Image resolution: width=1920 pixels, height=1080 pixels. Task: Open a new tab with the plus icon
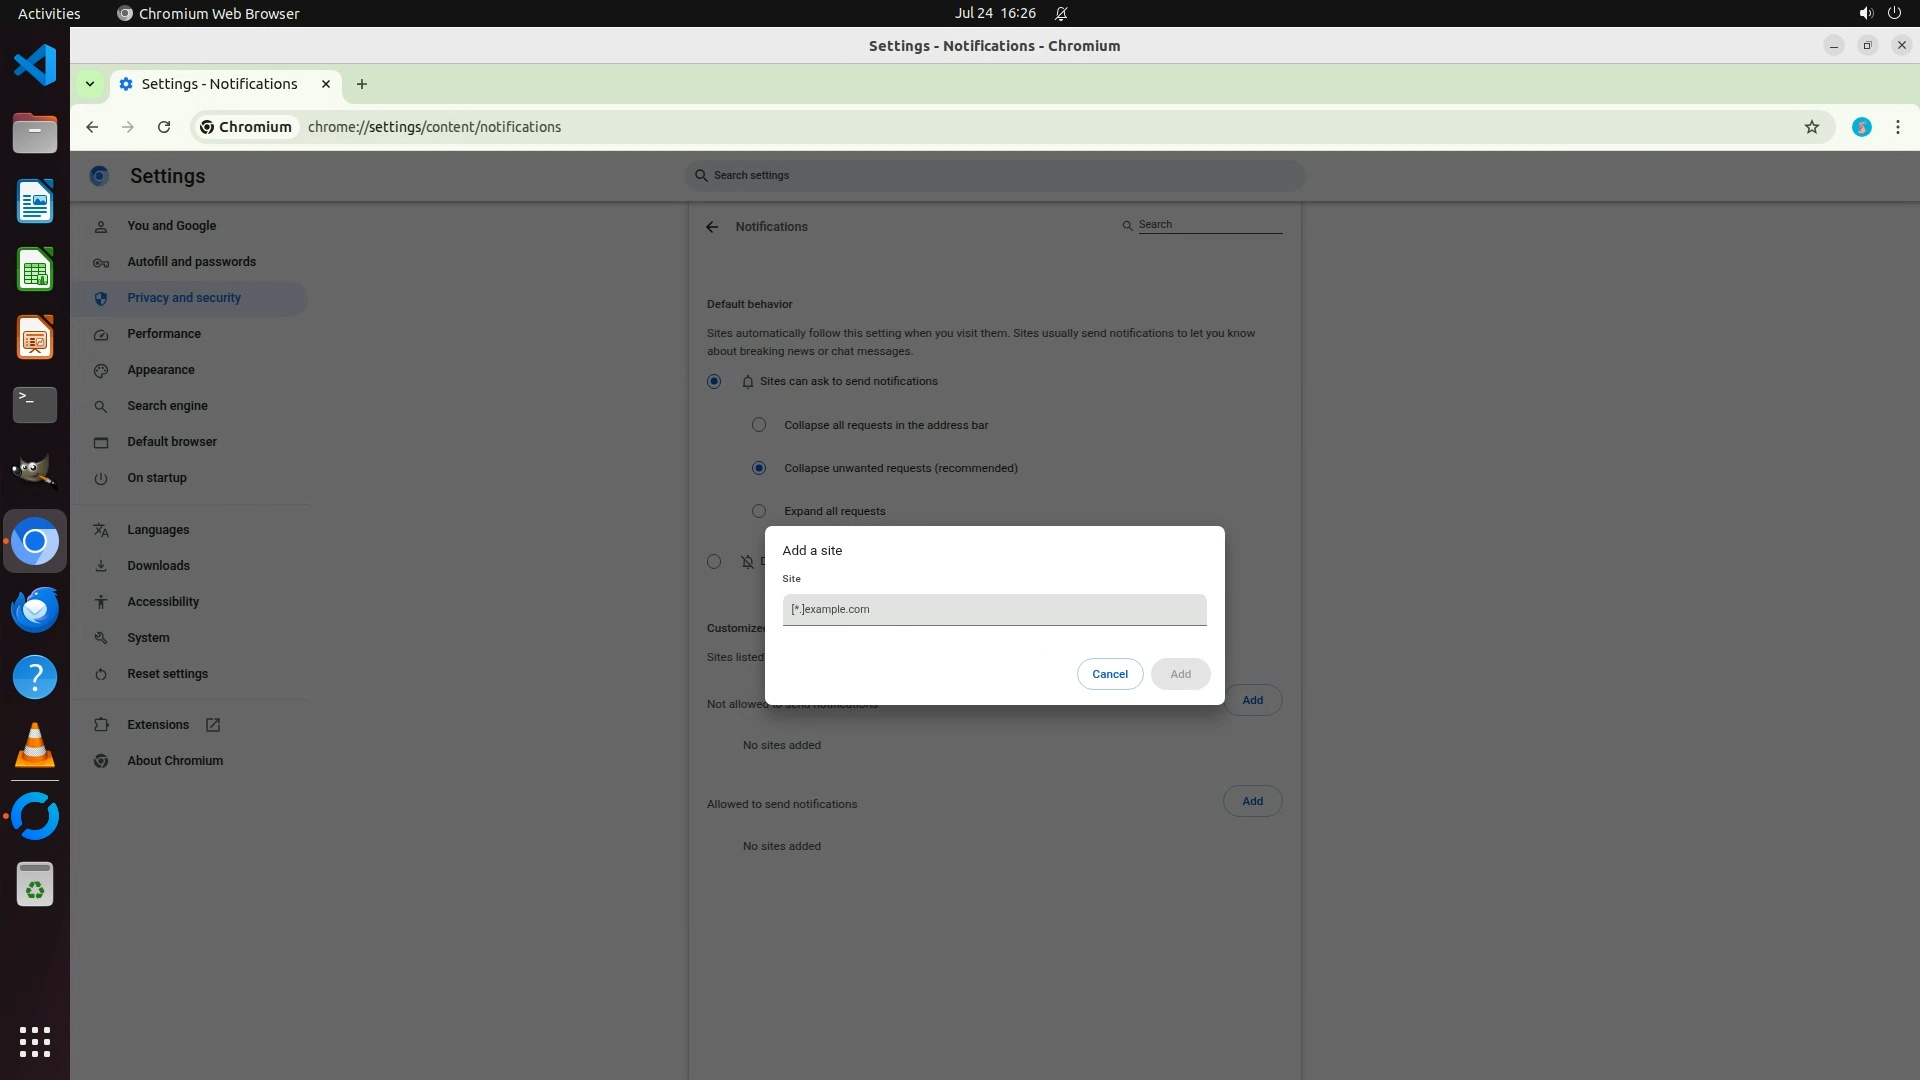click(x=362, y=84)
